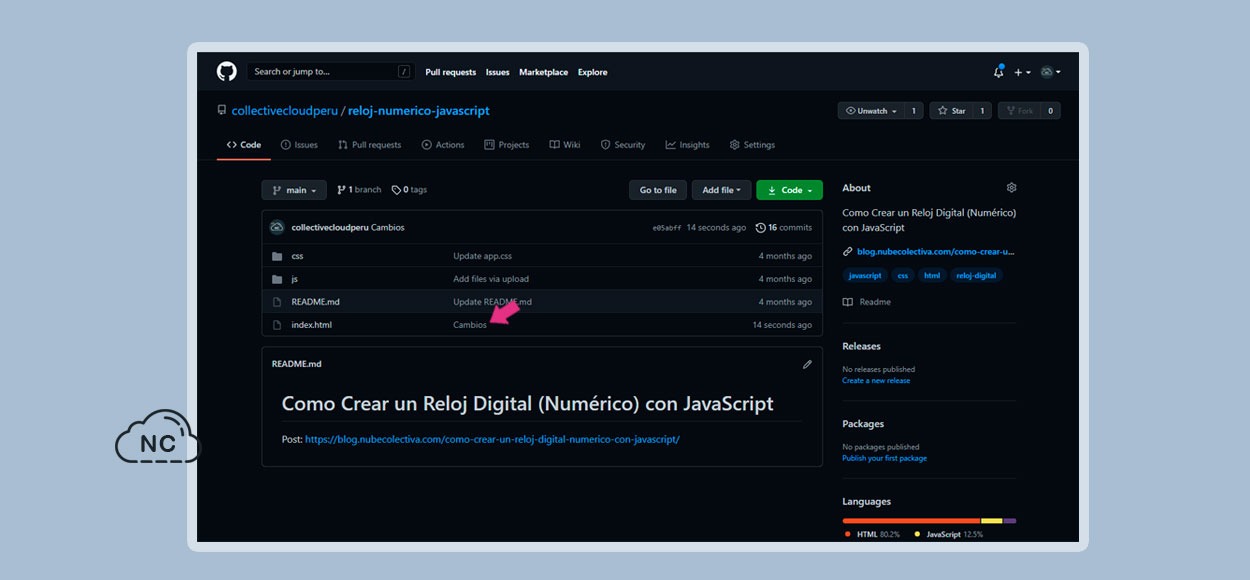1250x580 pixels.
Task: Click the Go to file button
Action: click(658, 190)
